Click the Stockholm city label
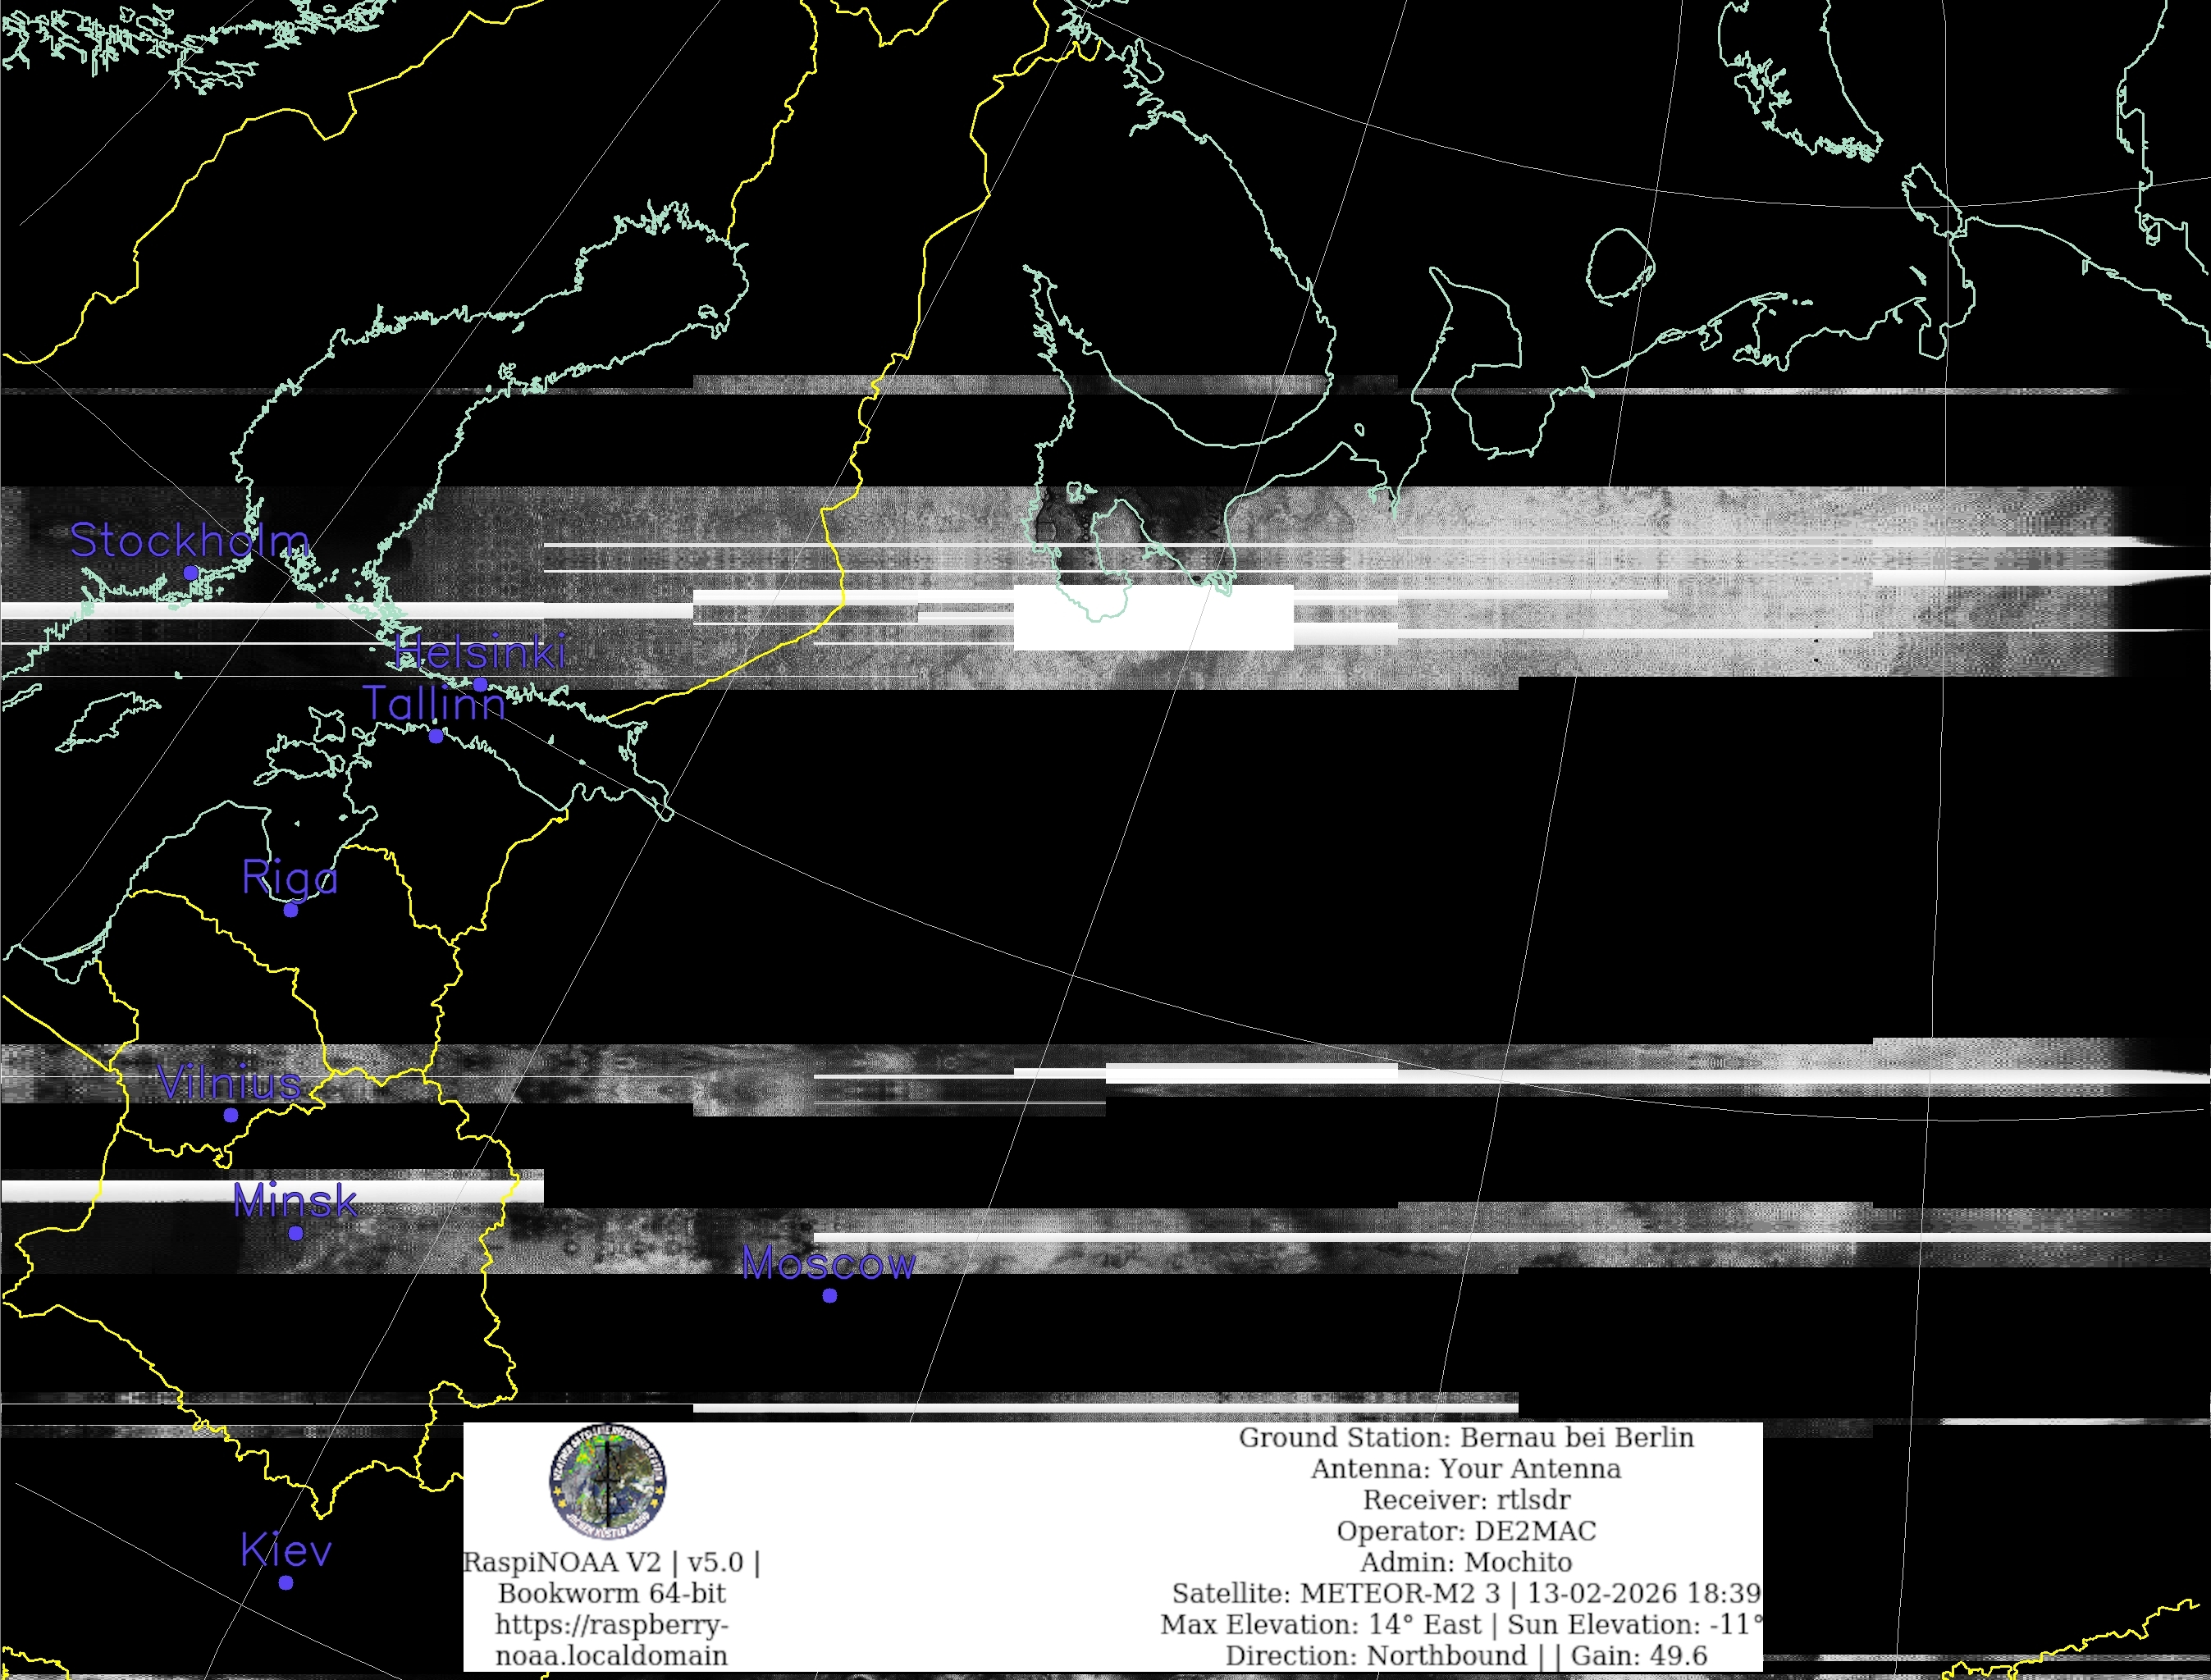Screen dimensions: 2211x1680 pos(190,541)
